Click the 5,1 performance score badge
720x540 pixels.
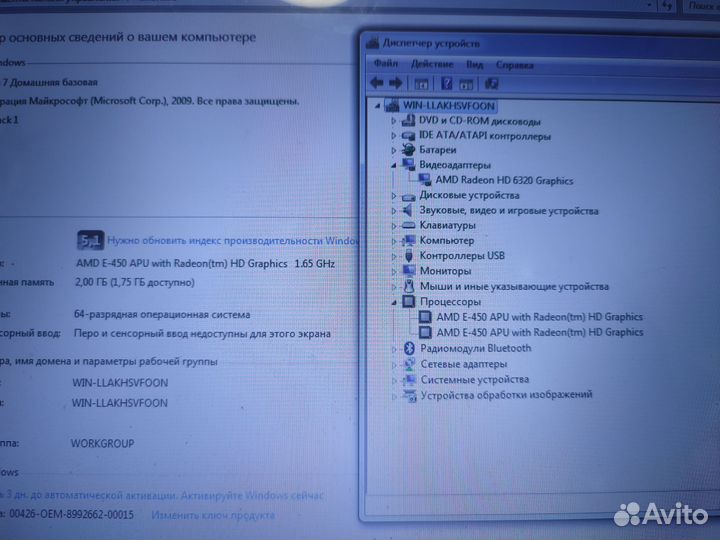coord(90,240)
